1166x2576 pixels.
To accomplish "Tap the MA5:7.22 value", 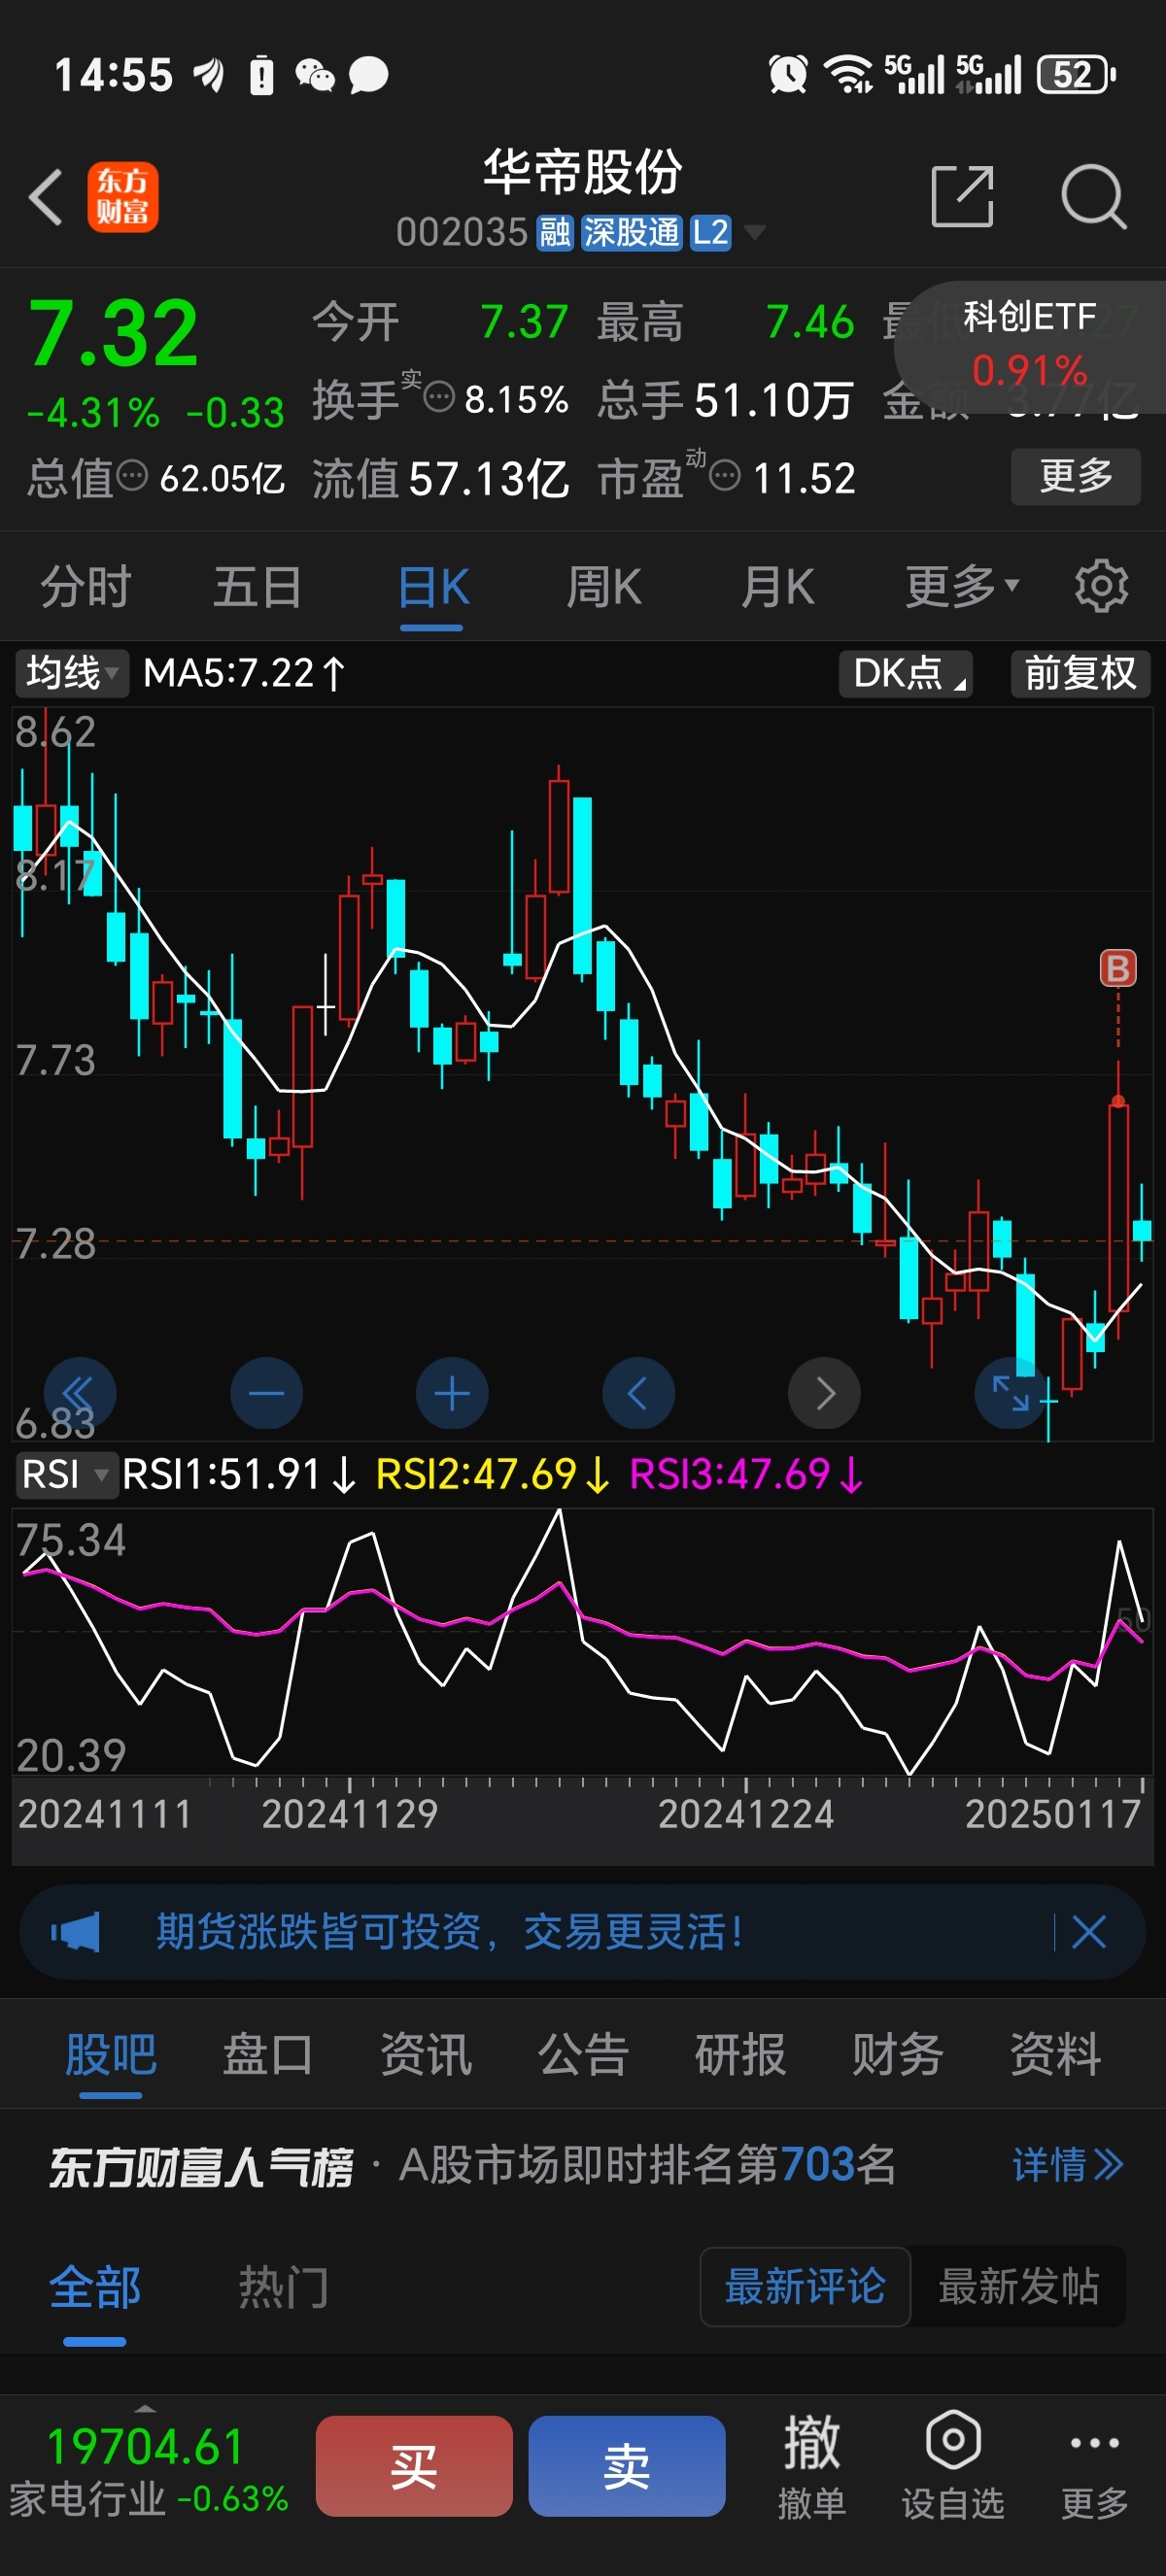I will coord(244,673).
